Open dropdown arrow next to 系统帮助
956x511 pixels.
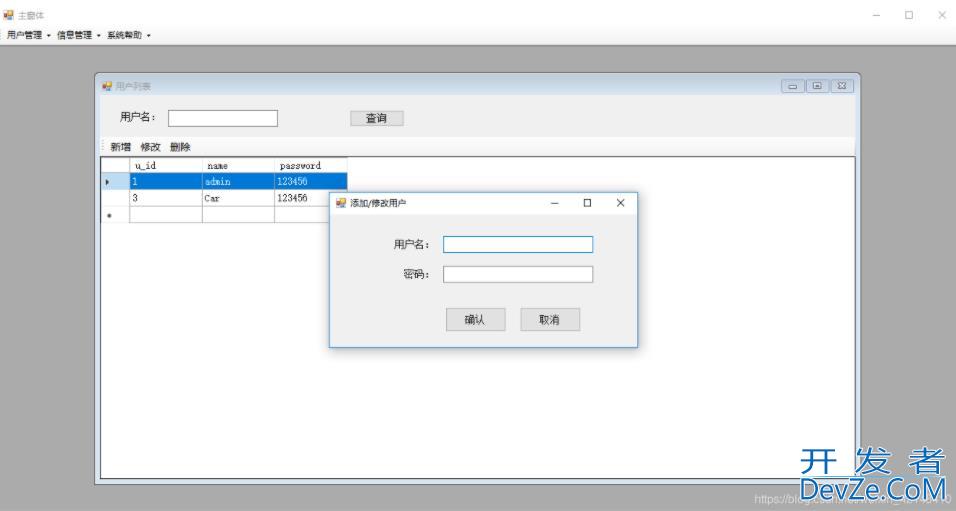(x=149, y=36)
